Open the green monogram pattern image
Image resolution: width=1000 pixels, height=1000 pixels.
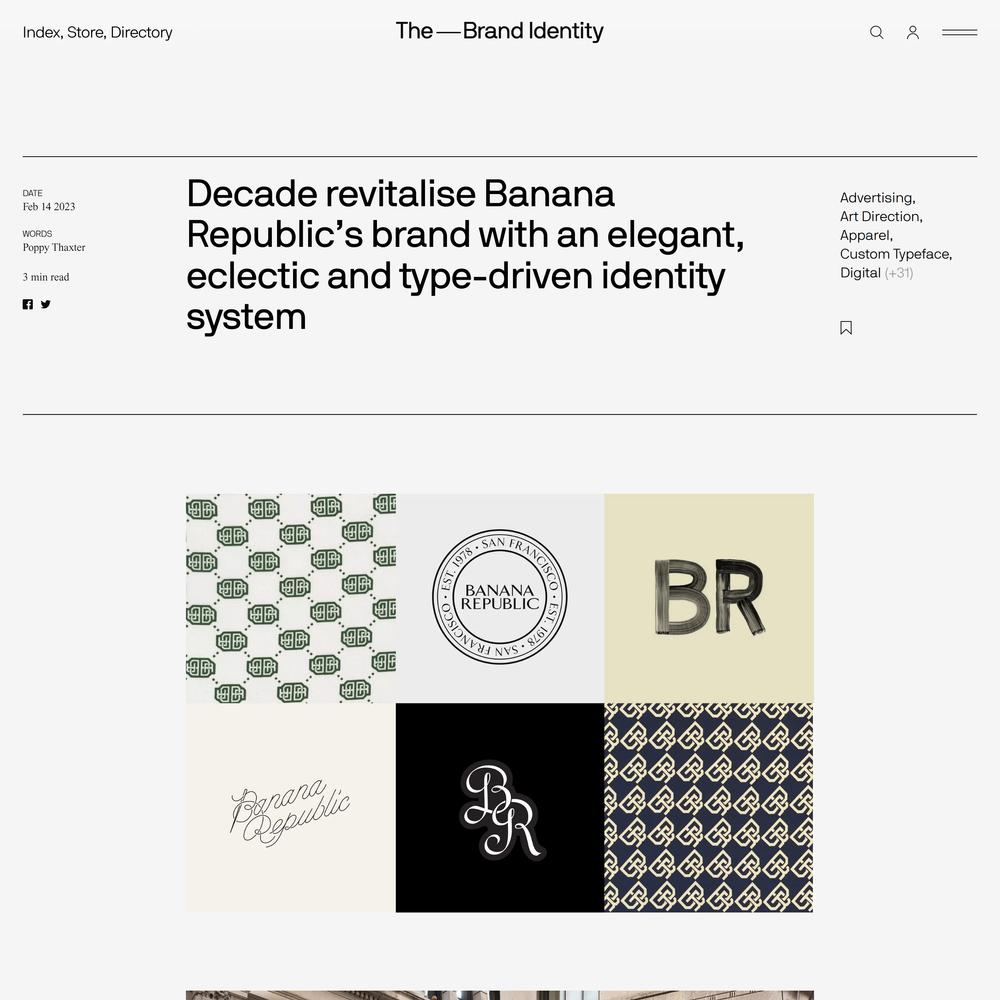[291, 598]
